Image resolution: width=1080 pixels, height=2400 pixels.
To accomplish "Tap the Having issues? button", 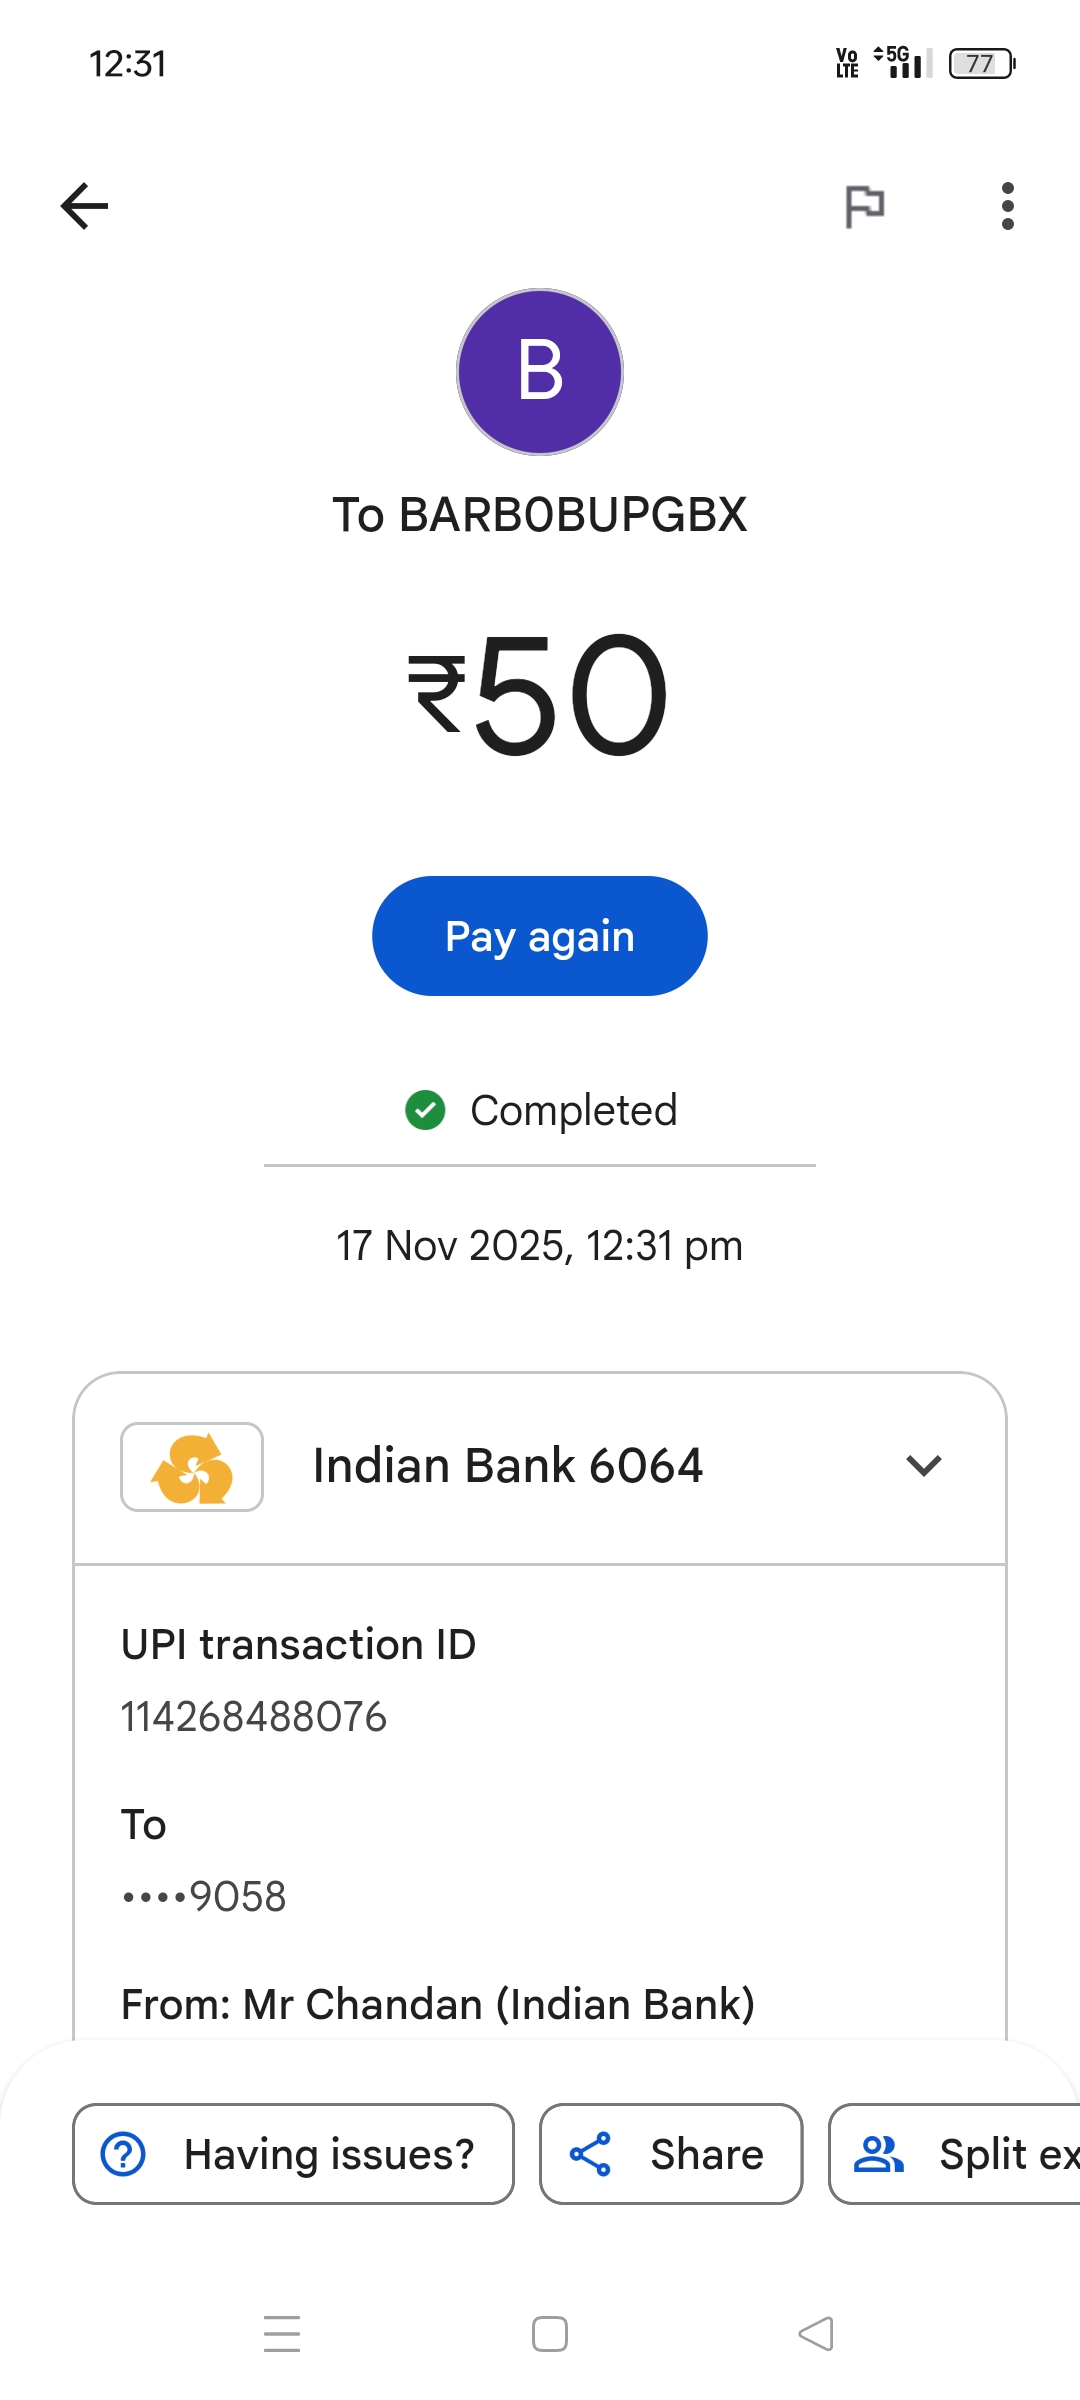I will [293, 2154].
